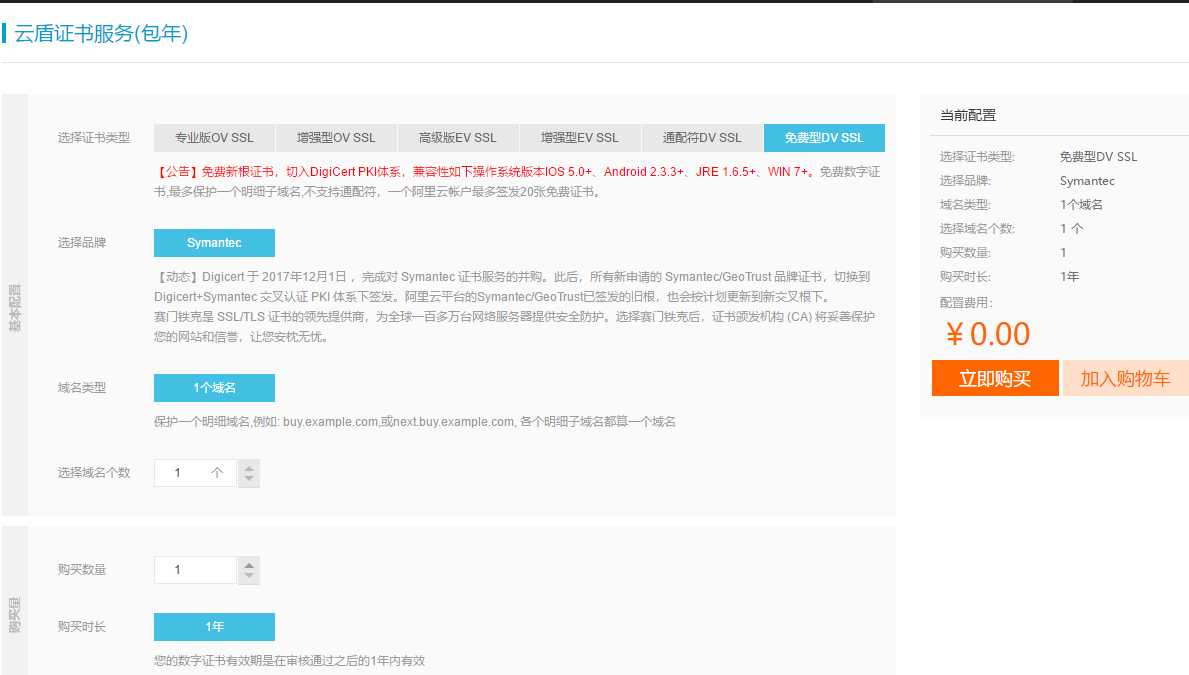
Task: Select the 增强型OV SSL certificate type
Action: click(336, 137)
